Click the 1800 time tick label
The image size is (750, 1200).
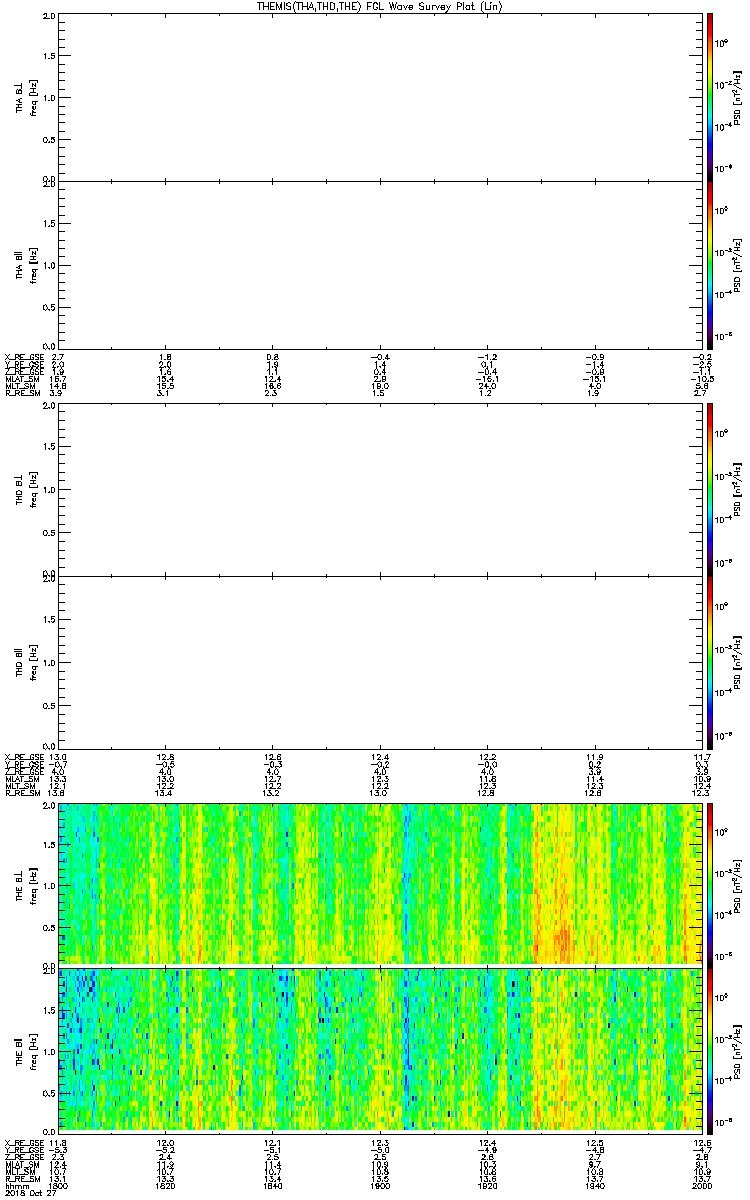pos(59,1184)
